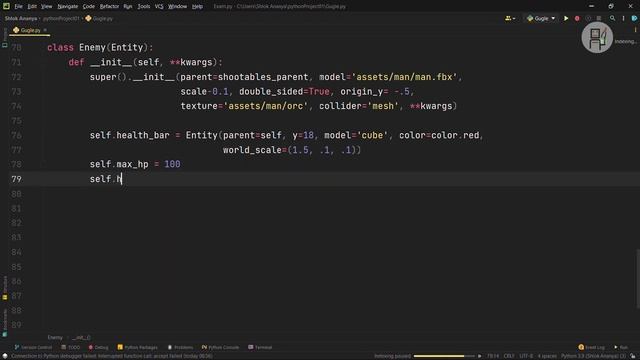Open the Navigate menu

tap(67, 7)
